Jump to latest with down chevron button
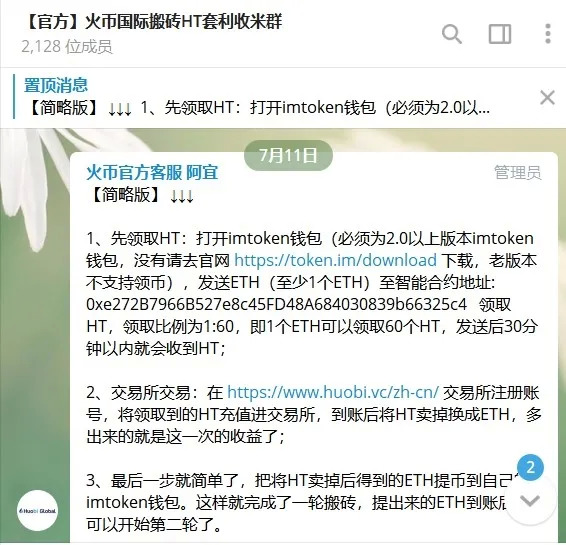 (x=530, y=500)
